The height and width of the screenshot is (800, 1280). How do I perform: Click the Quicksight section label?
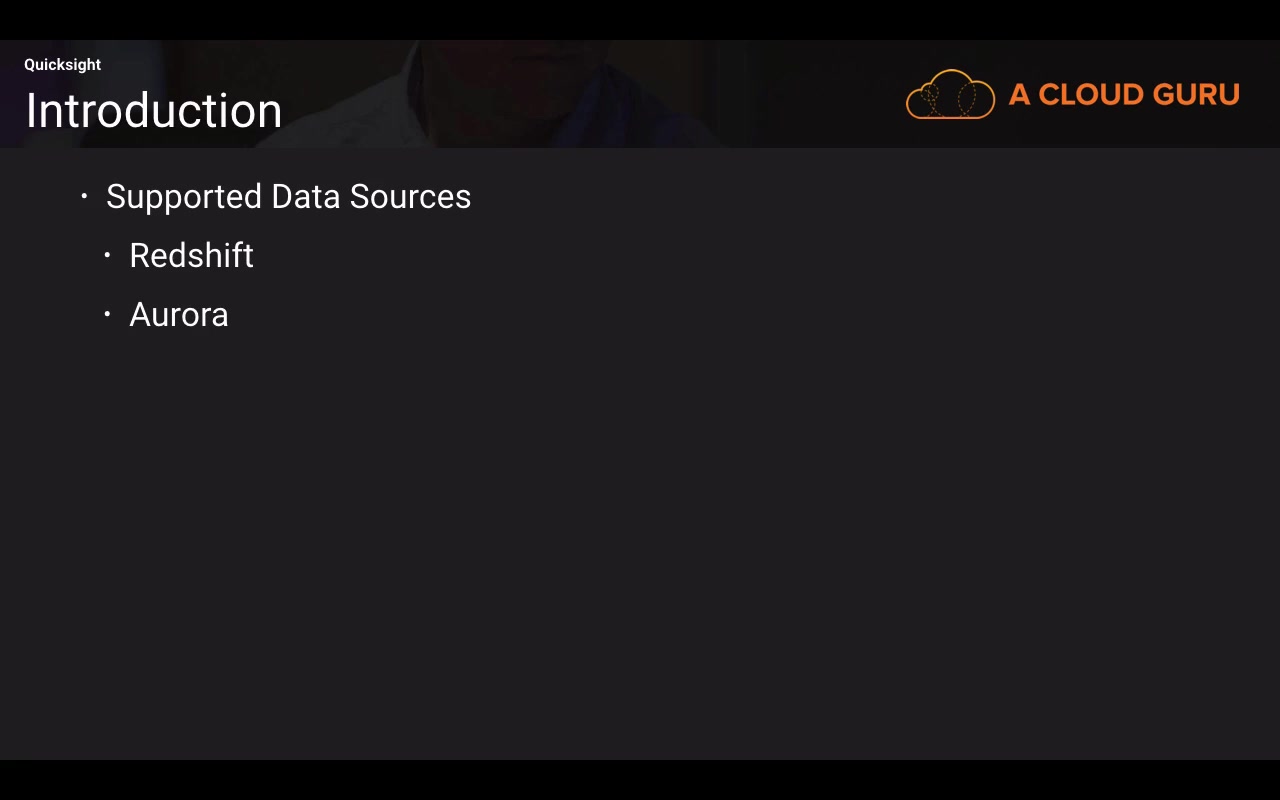(62, 65)
